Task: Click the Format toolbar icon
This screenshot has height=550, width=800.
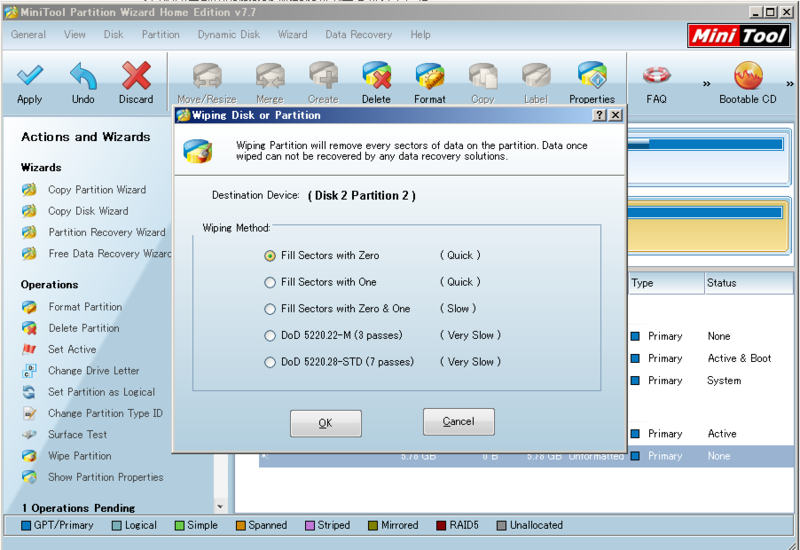Action: point(430,76)
